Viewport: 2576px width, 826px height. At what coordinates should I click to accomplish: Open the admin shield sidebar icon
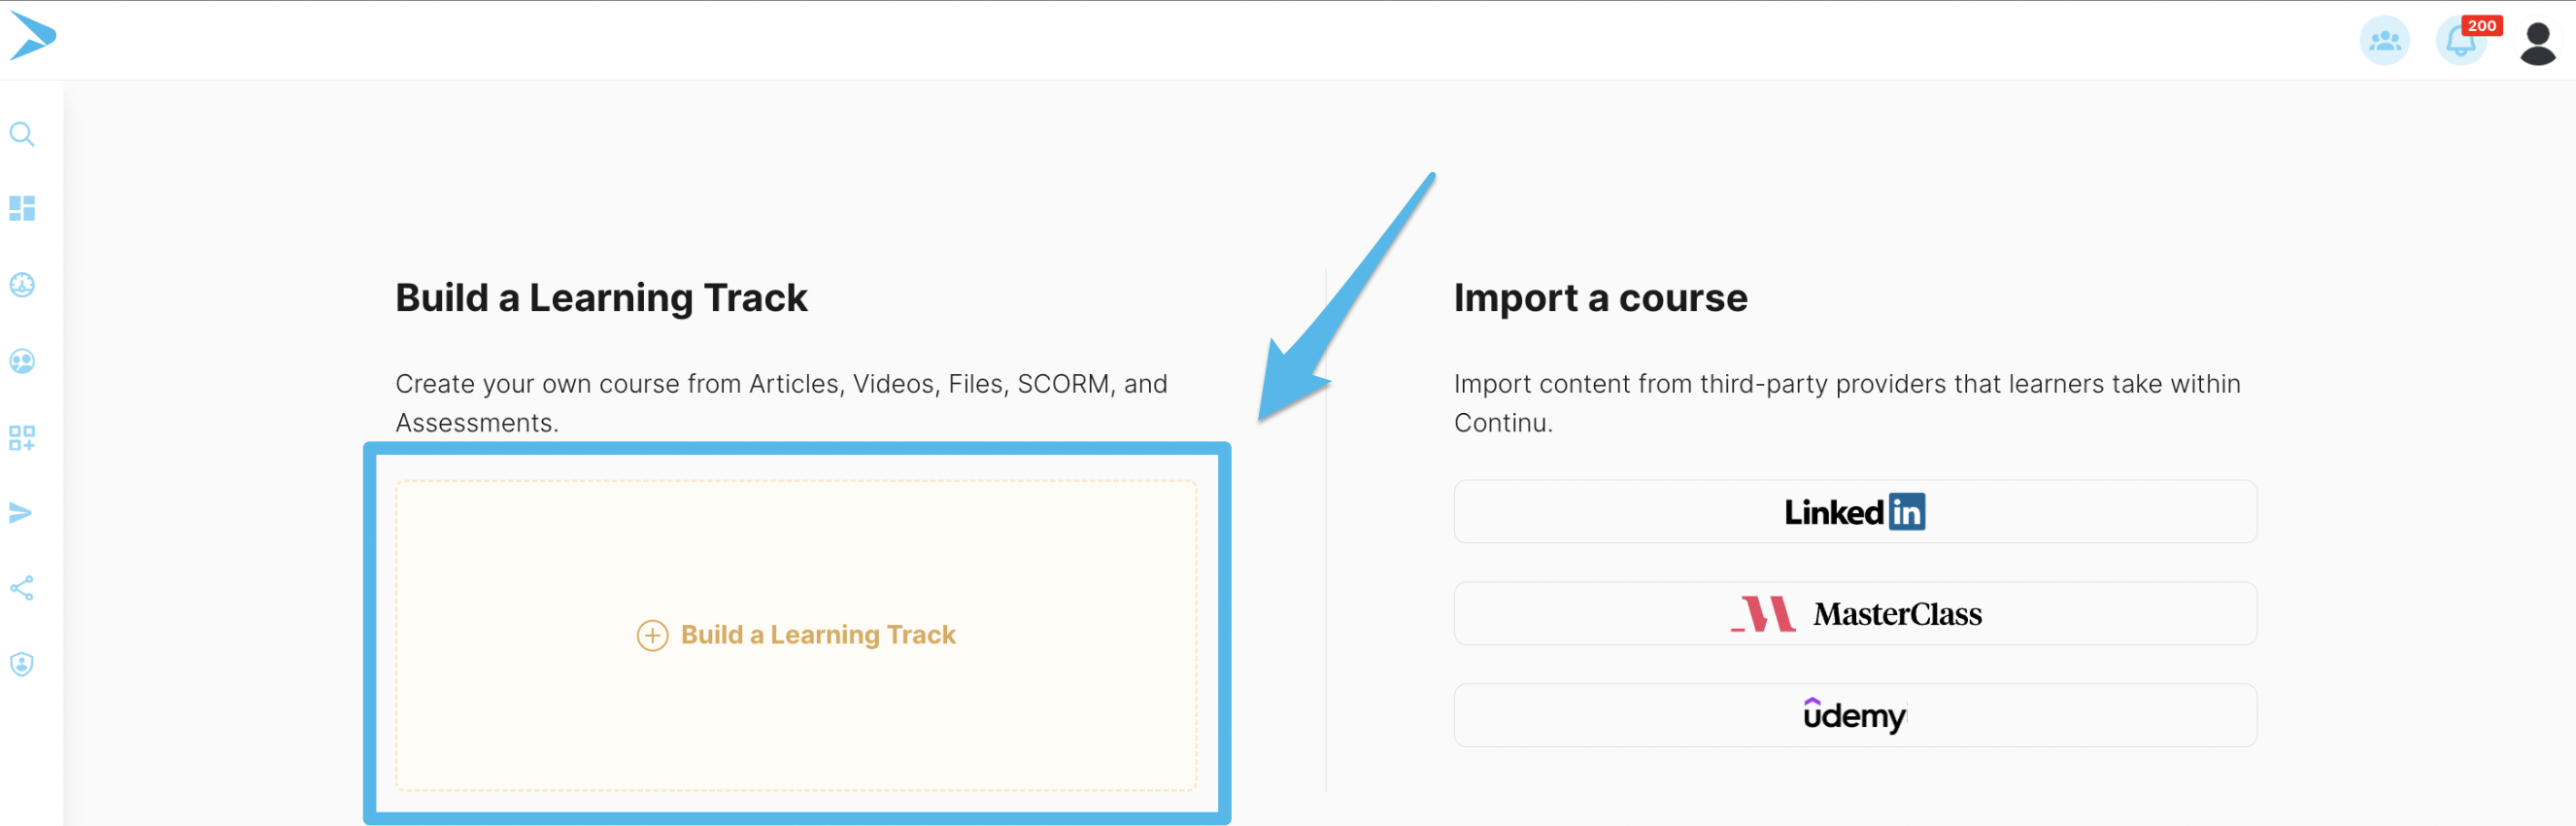tap(22, 664)
